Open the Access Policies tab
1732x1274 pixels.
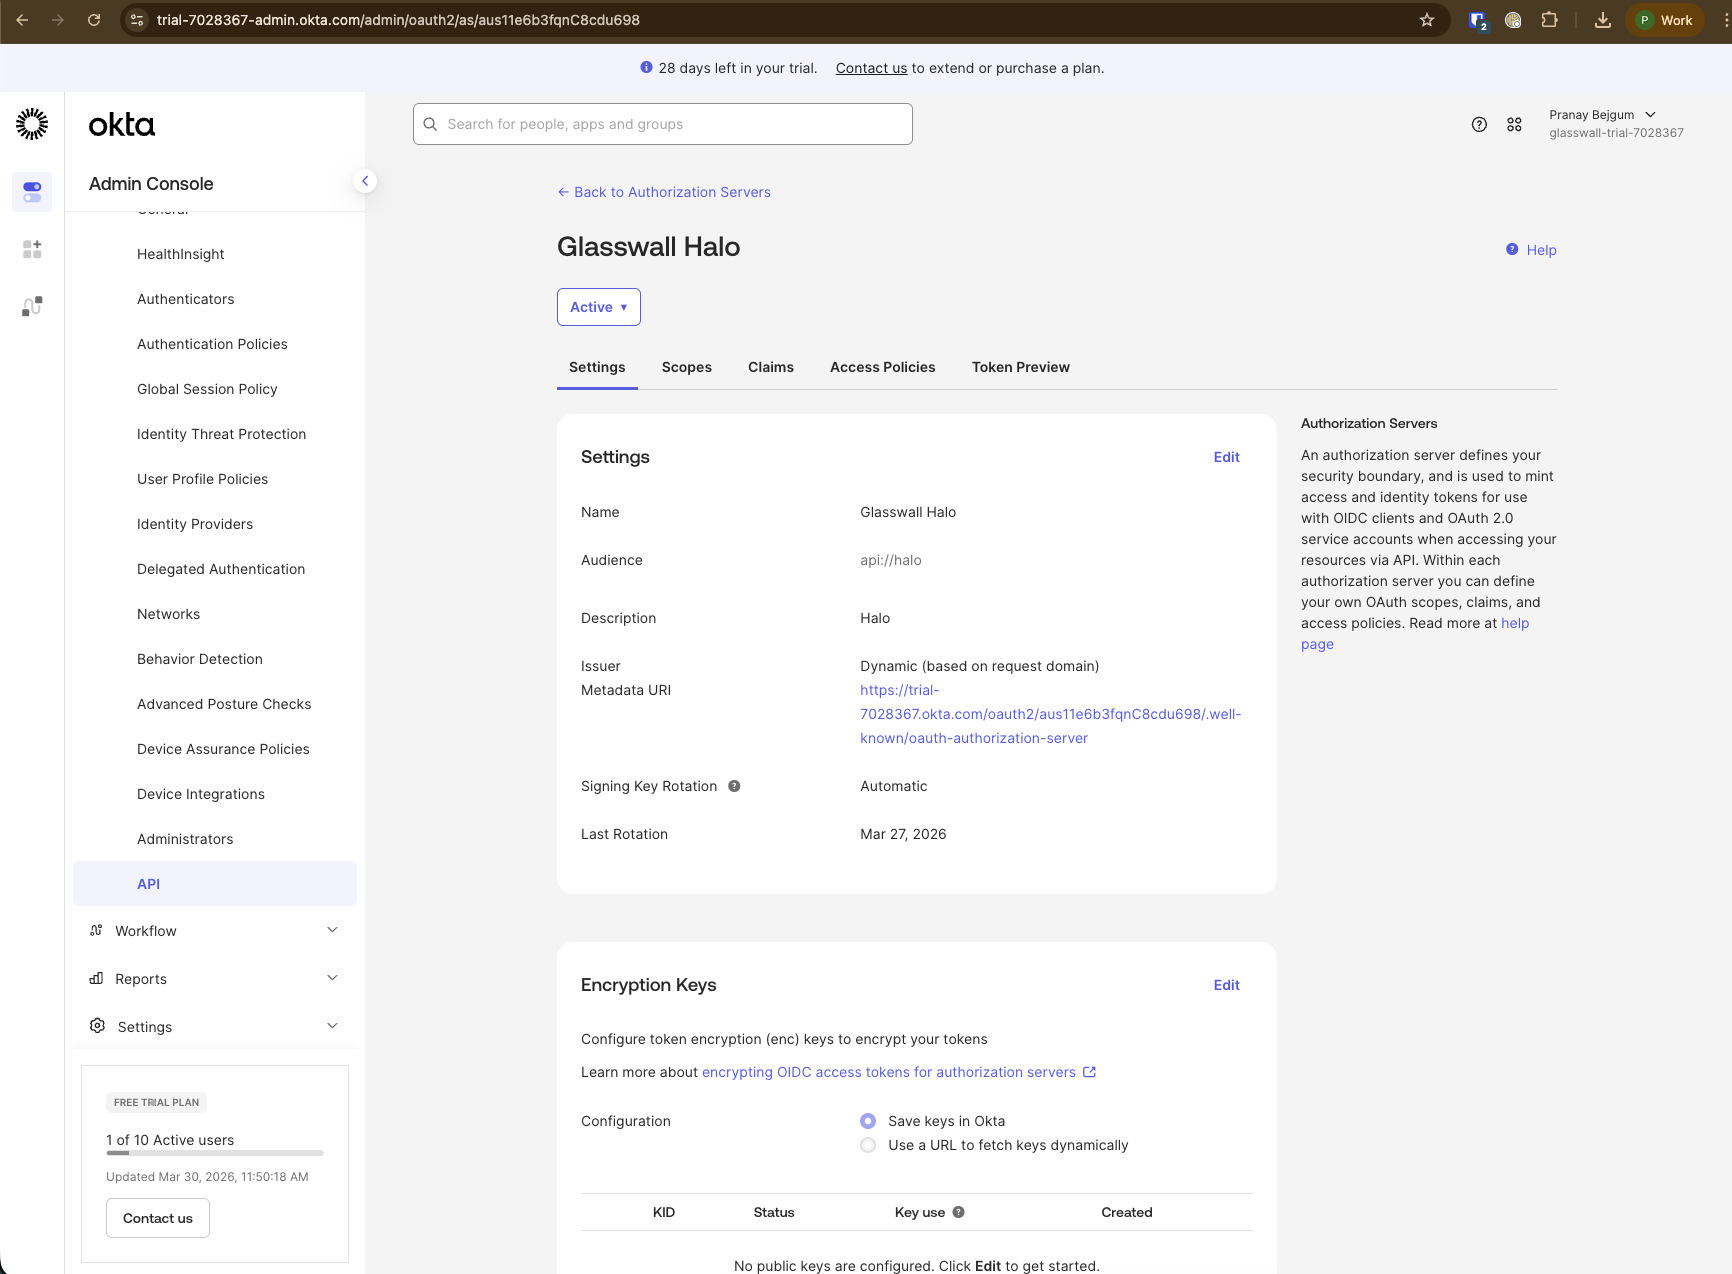coord(882,367)
